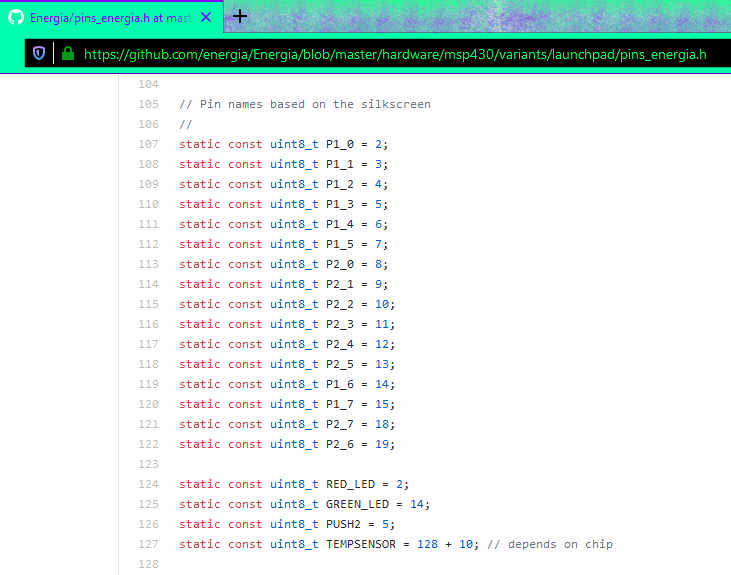Click the GitHub favicon in the browser tab
This screenshot has height=575, width=731.
(x=16, y=17)
